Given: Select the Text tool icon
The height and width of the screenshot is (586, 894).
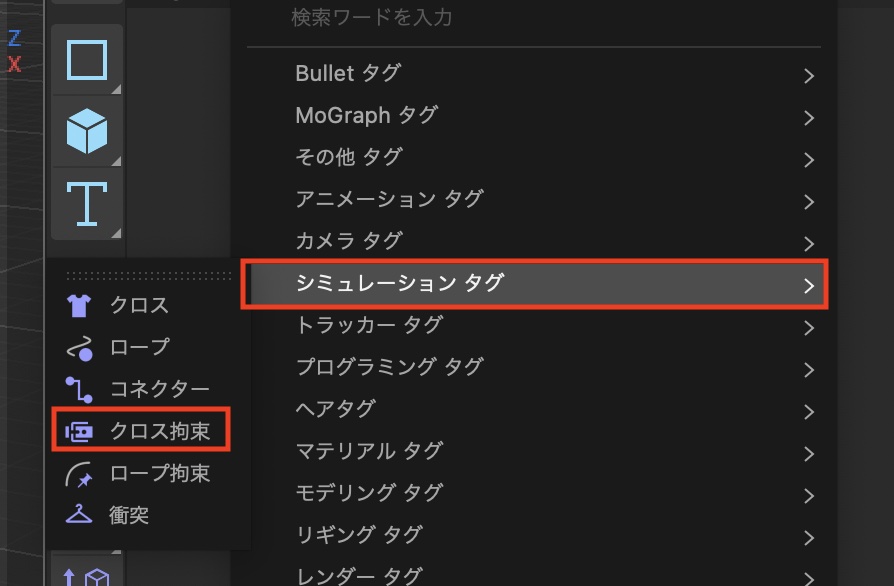Looking at the screenshot, I should click(x=87, y=203).
